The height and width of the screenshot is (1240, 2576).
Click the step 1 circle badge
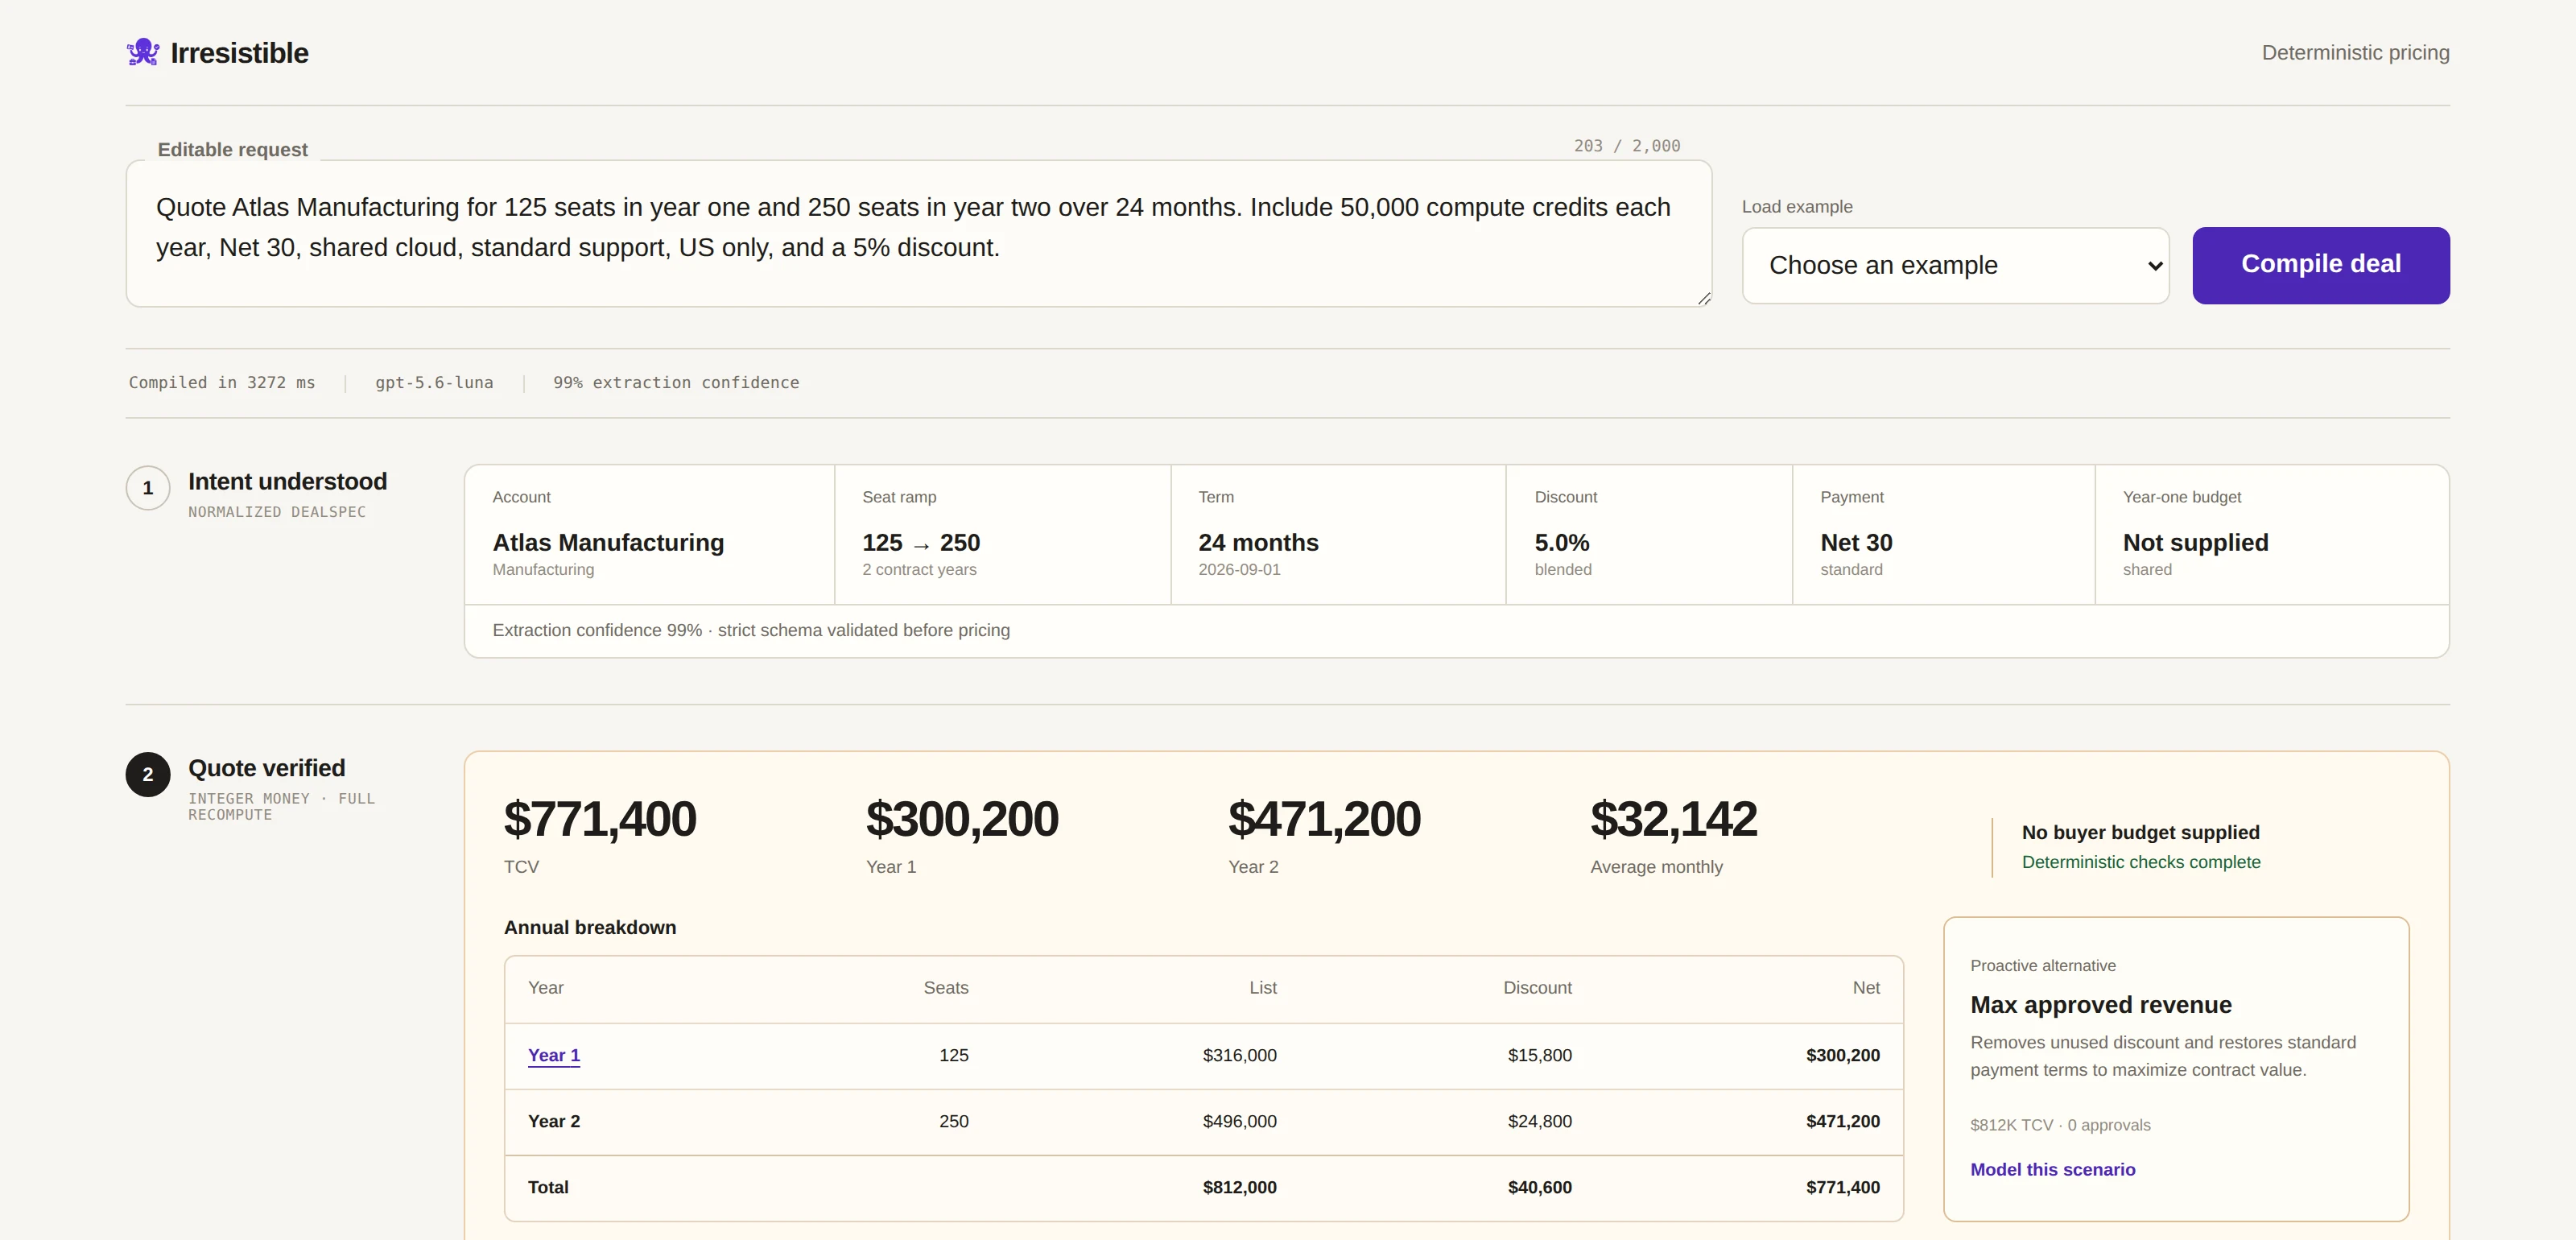click(148, 488)
